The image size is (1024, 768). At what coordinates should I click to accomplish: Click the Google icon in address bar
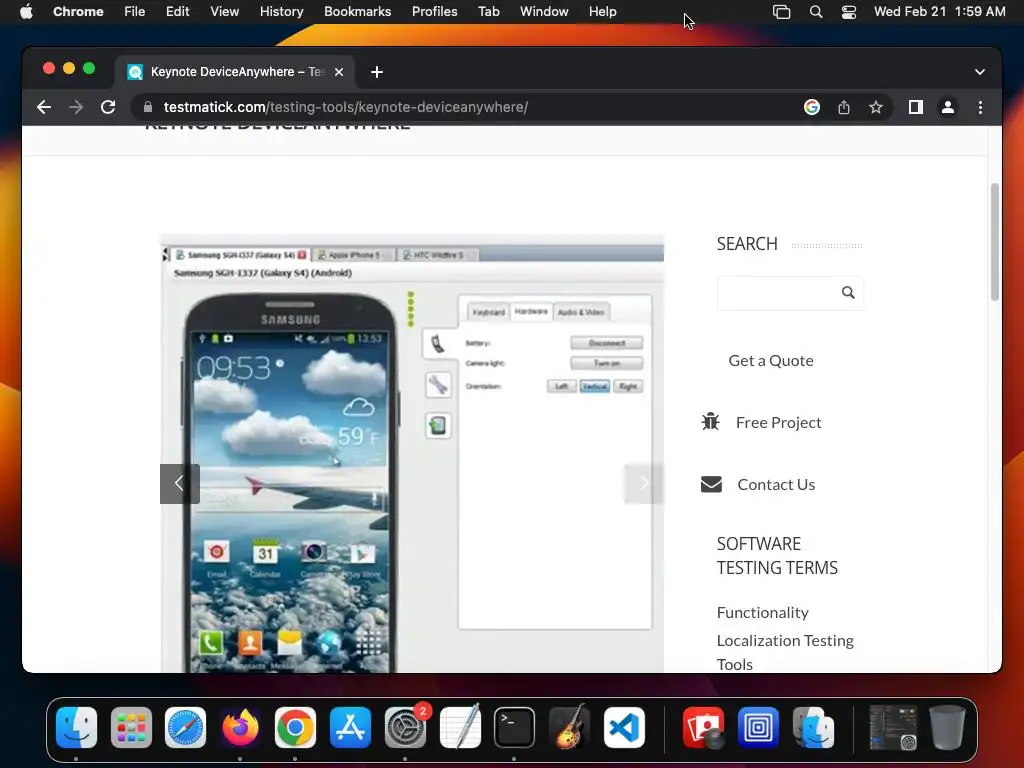(x=812, y=107)
